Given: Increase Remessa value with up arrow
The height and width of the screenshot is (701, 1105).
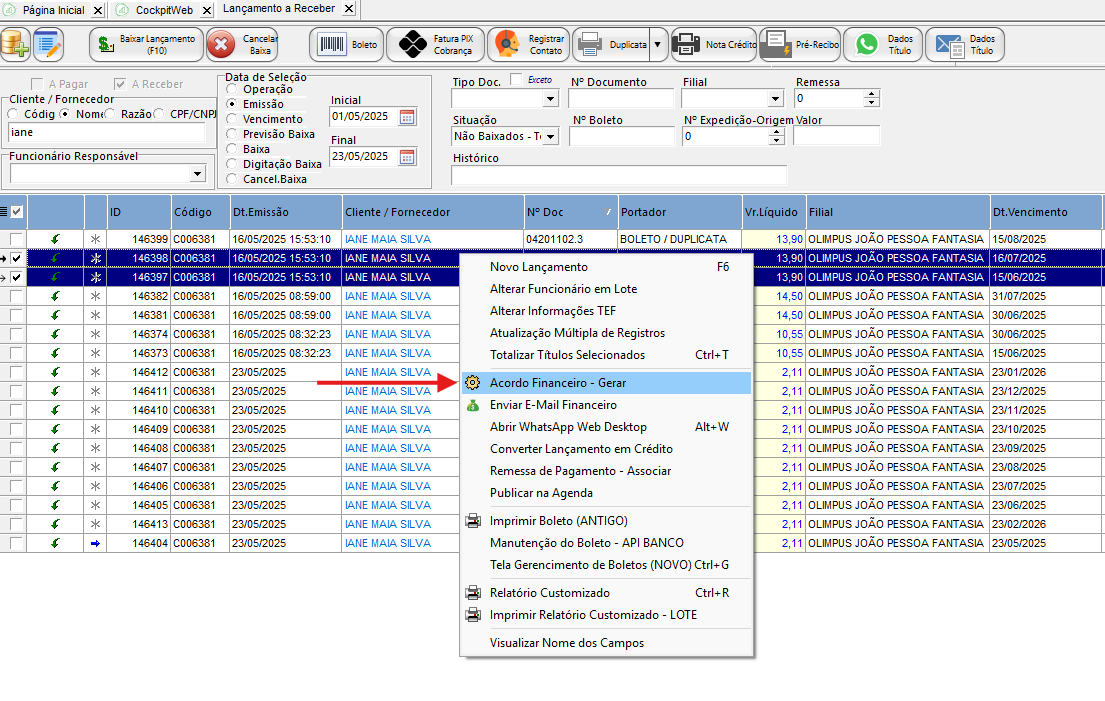Looking at the screenshot, I should pyautogui.click(x=872, y=94).
